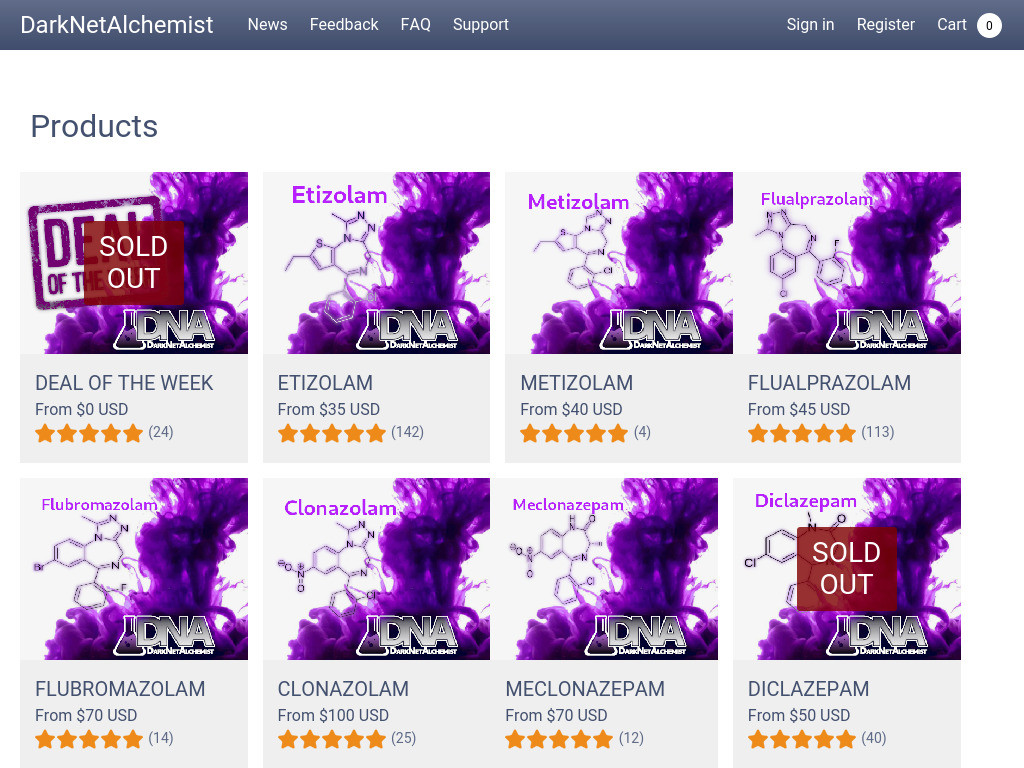Open the Flubromazolam product image
The image size is (1024, 768).
coord(134,569)
